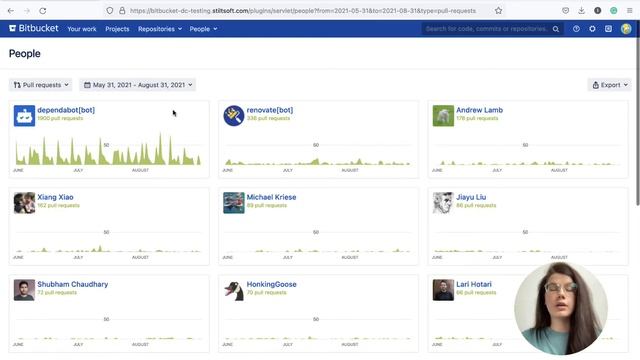Open the May 31 - August 31 date range picker
640x360 pixels.
(138, 85)
